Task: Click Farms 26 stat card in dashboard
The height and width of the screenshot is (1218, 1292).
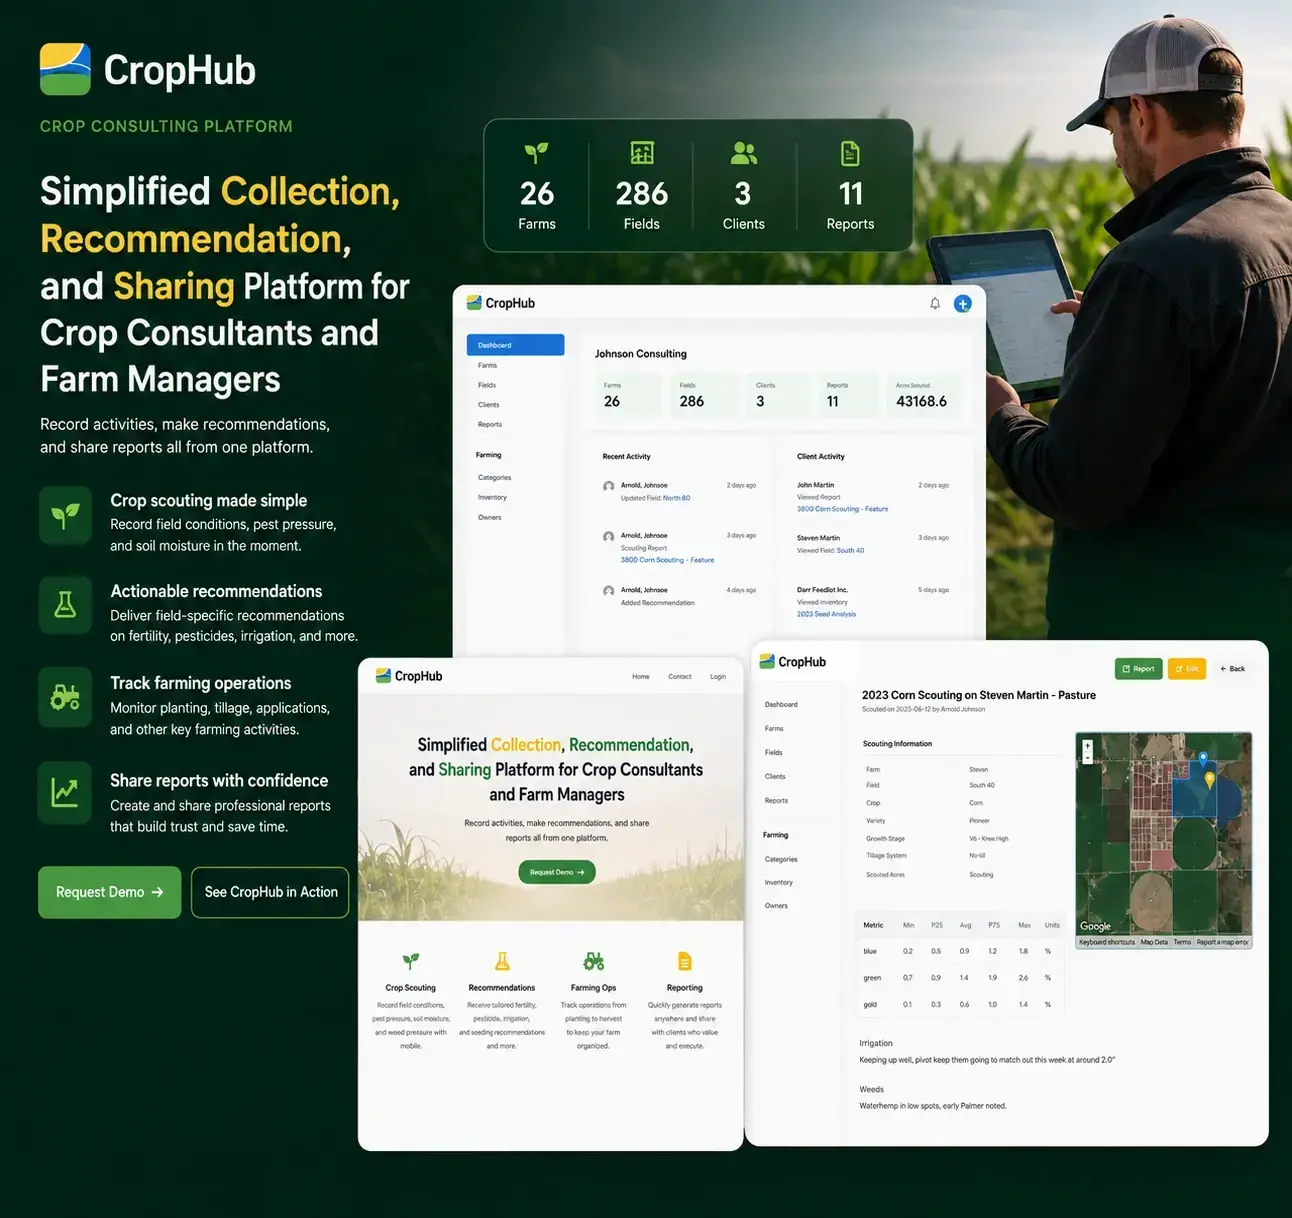Action: 630,395
